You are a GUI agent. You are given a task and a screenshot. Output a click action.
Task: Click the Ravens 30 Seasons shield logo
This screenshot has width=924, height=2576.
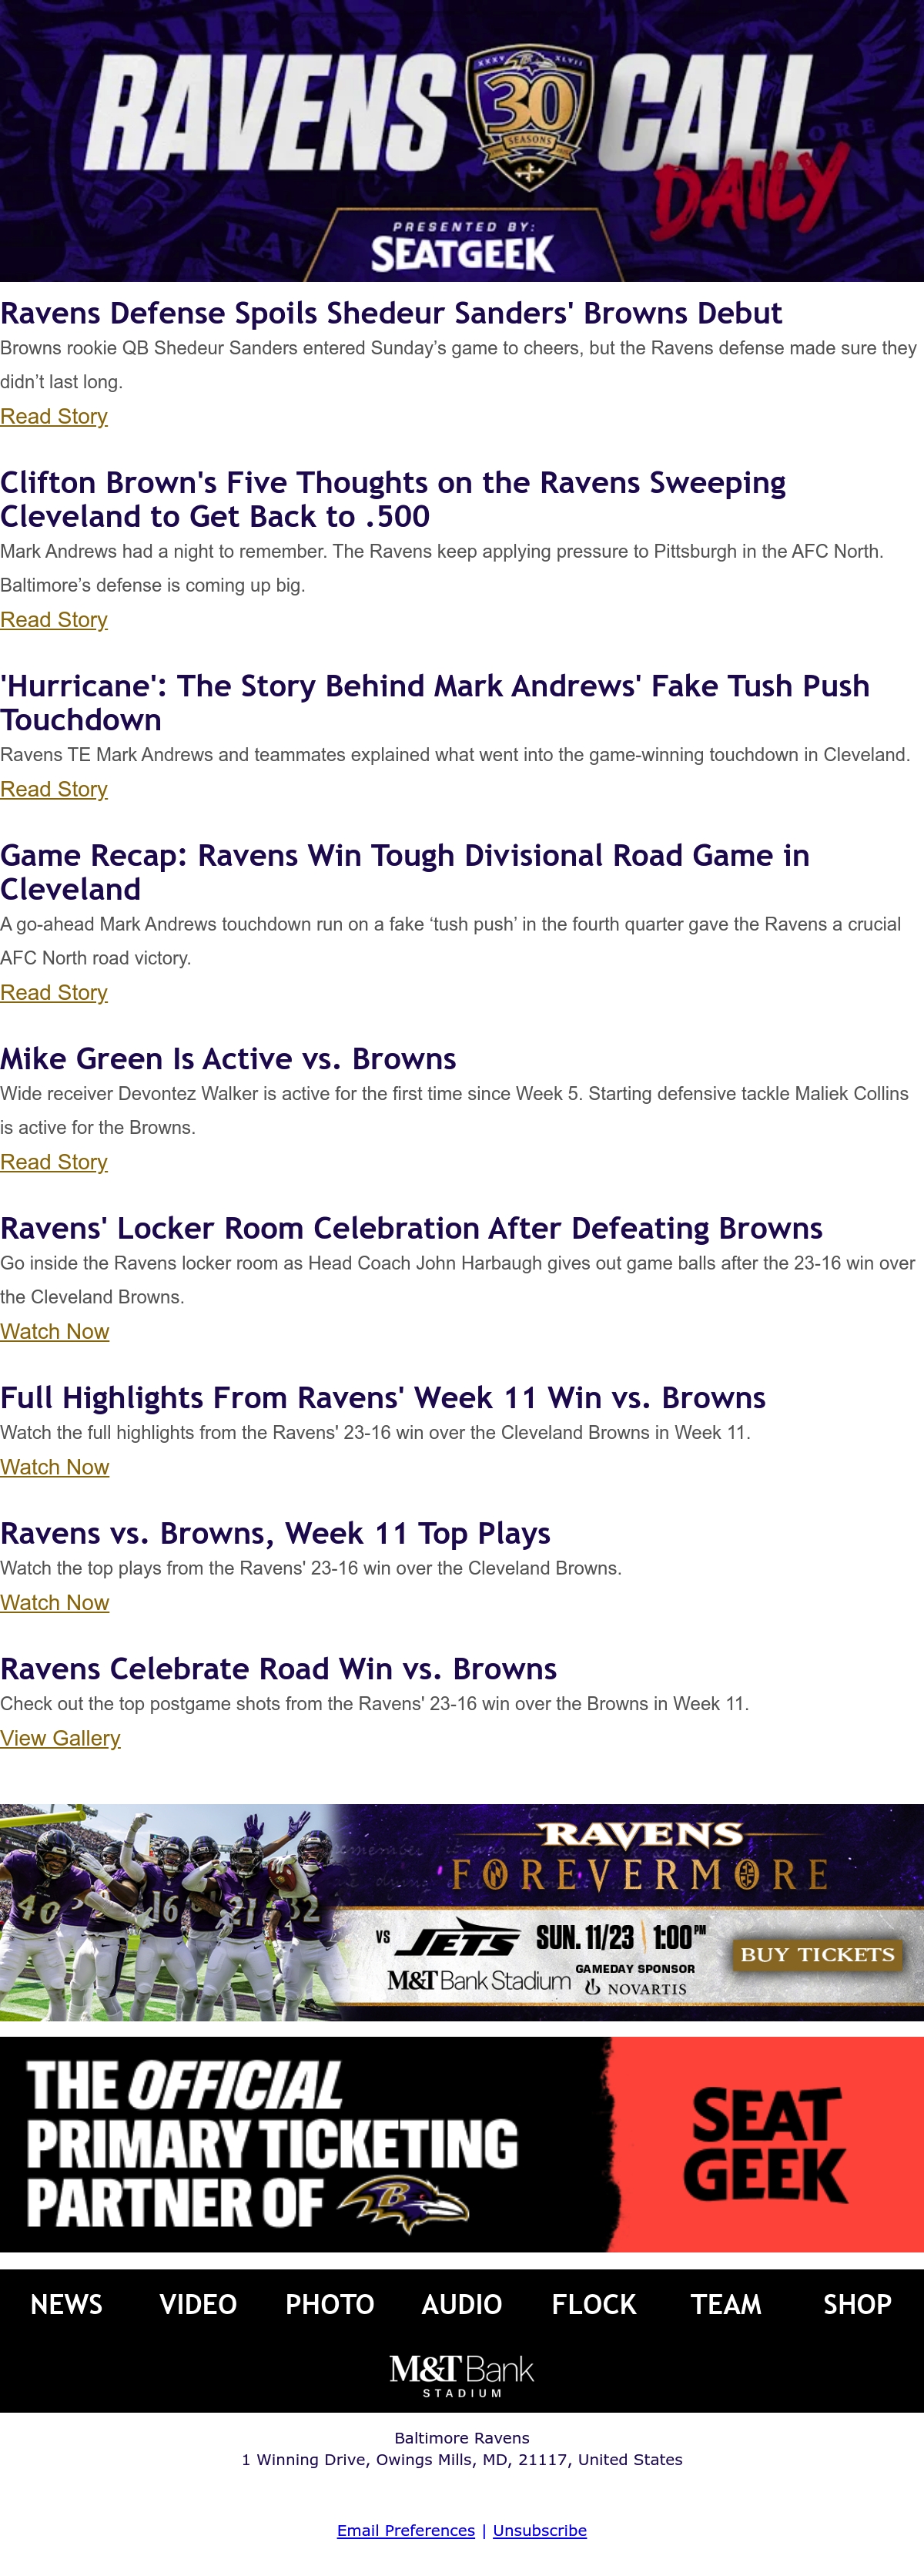point(528,119)
